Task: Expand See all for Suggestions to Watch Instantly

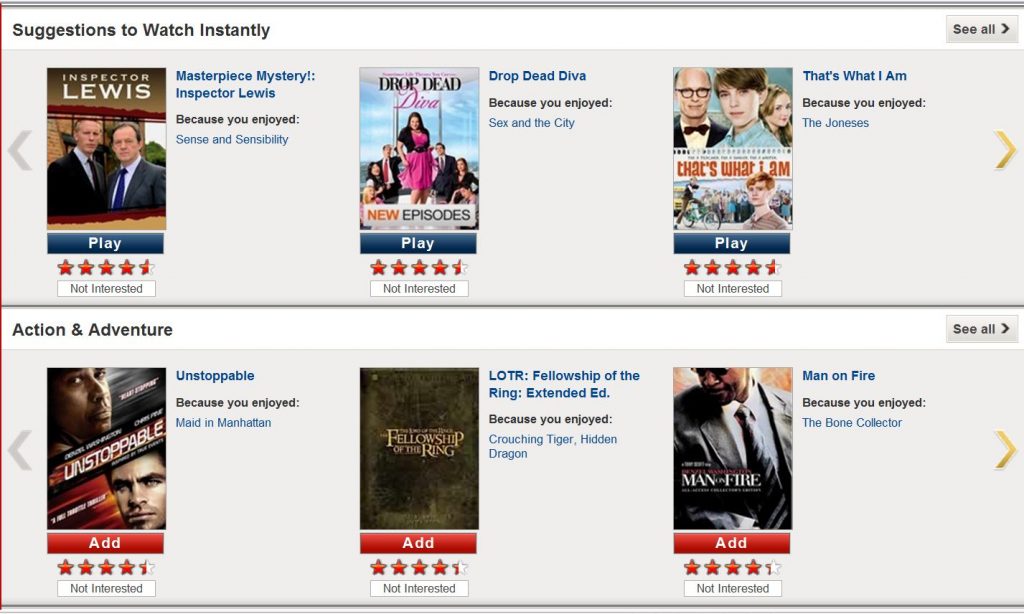Action: (x=981, y=29)
